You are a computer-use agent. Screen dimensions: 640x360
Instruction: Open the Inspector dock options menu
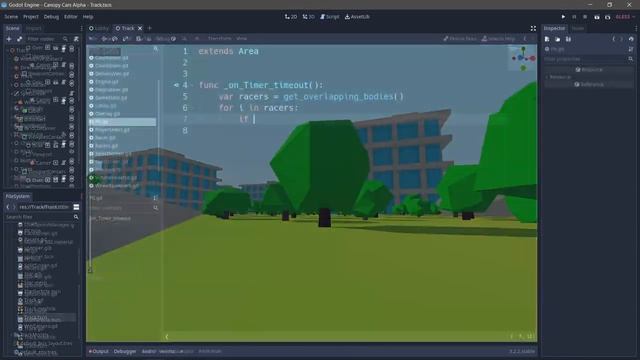click(x=636, y=28)
